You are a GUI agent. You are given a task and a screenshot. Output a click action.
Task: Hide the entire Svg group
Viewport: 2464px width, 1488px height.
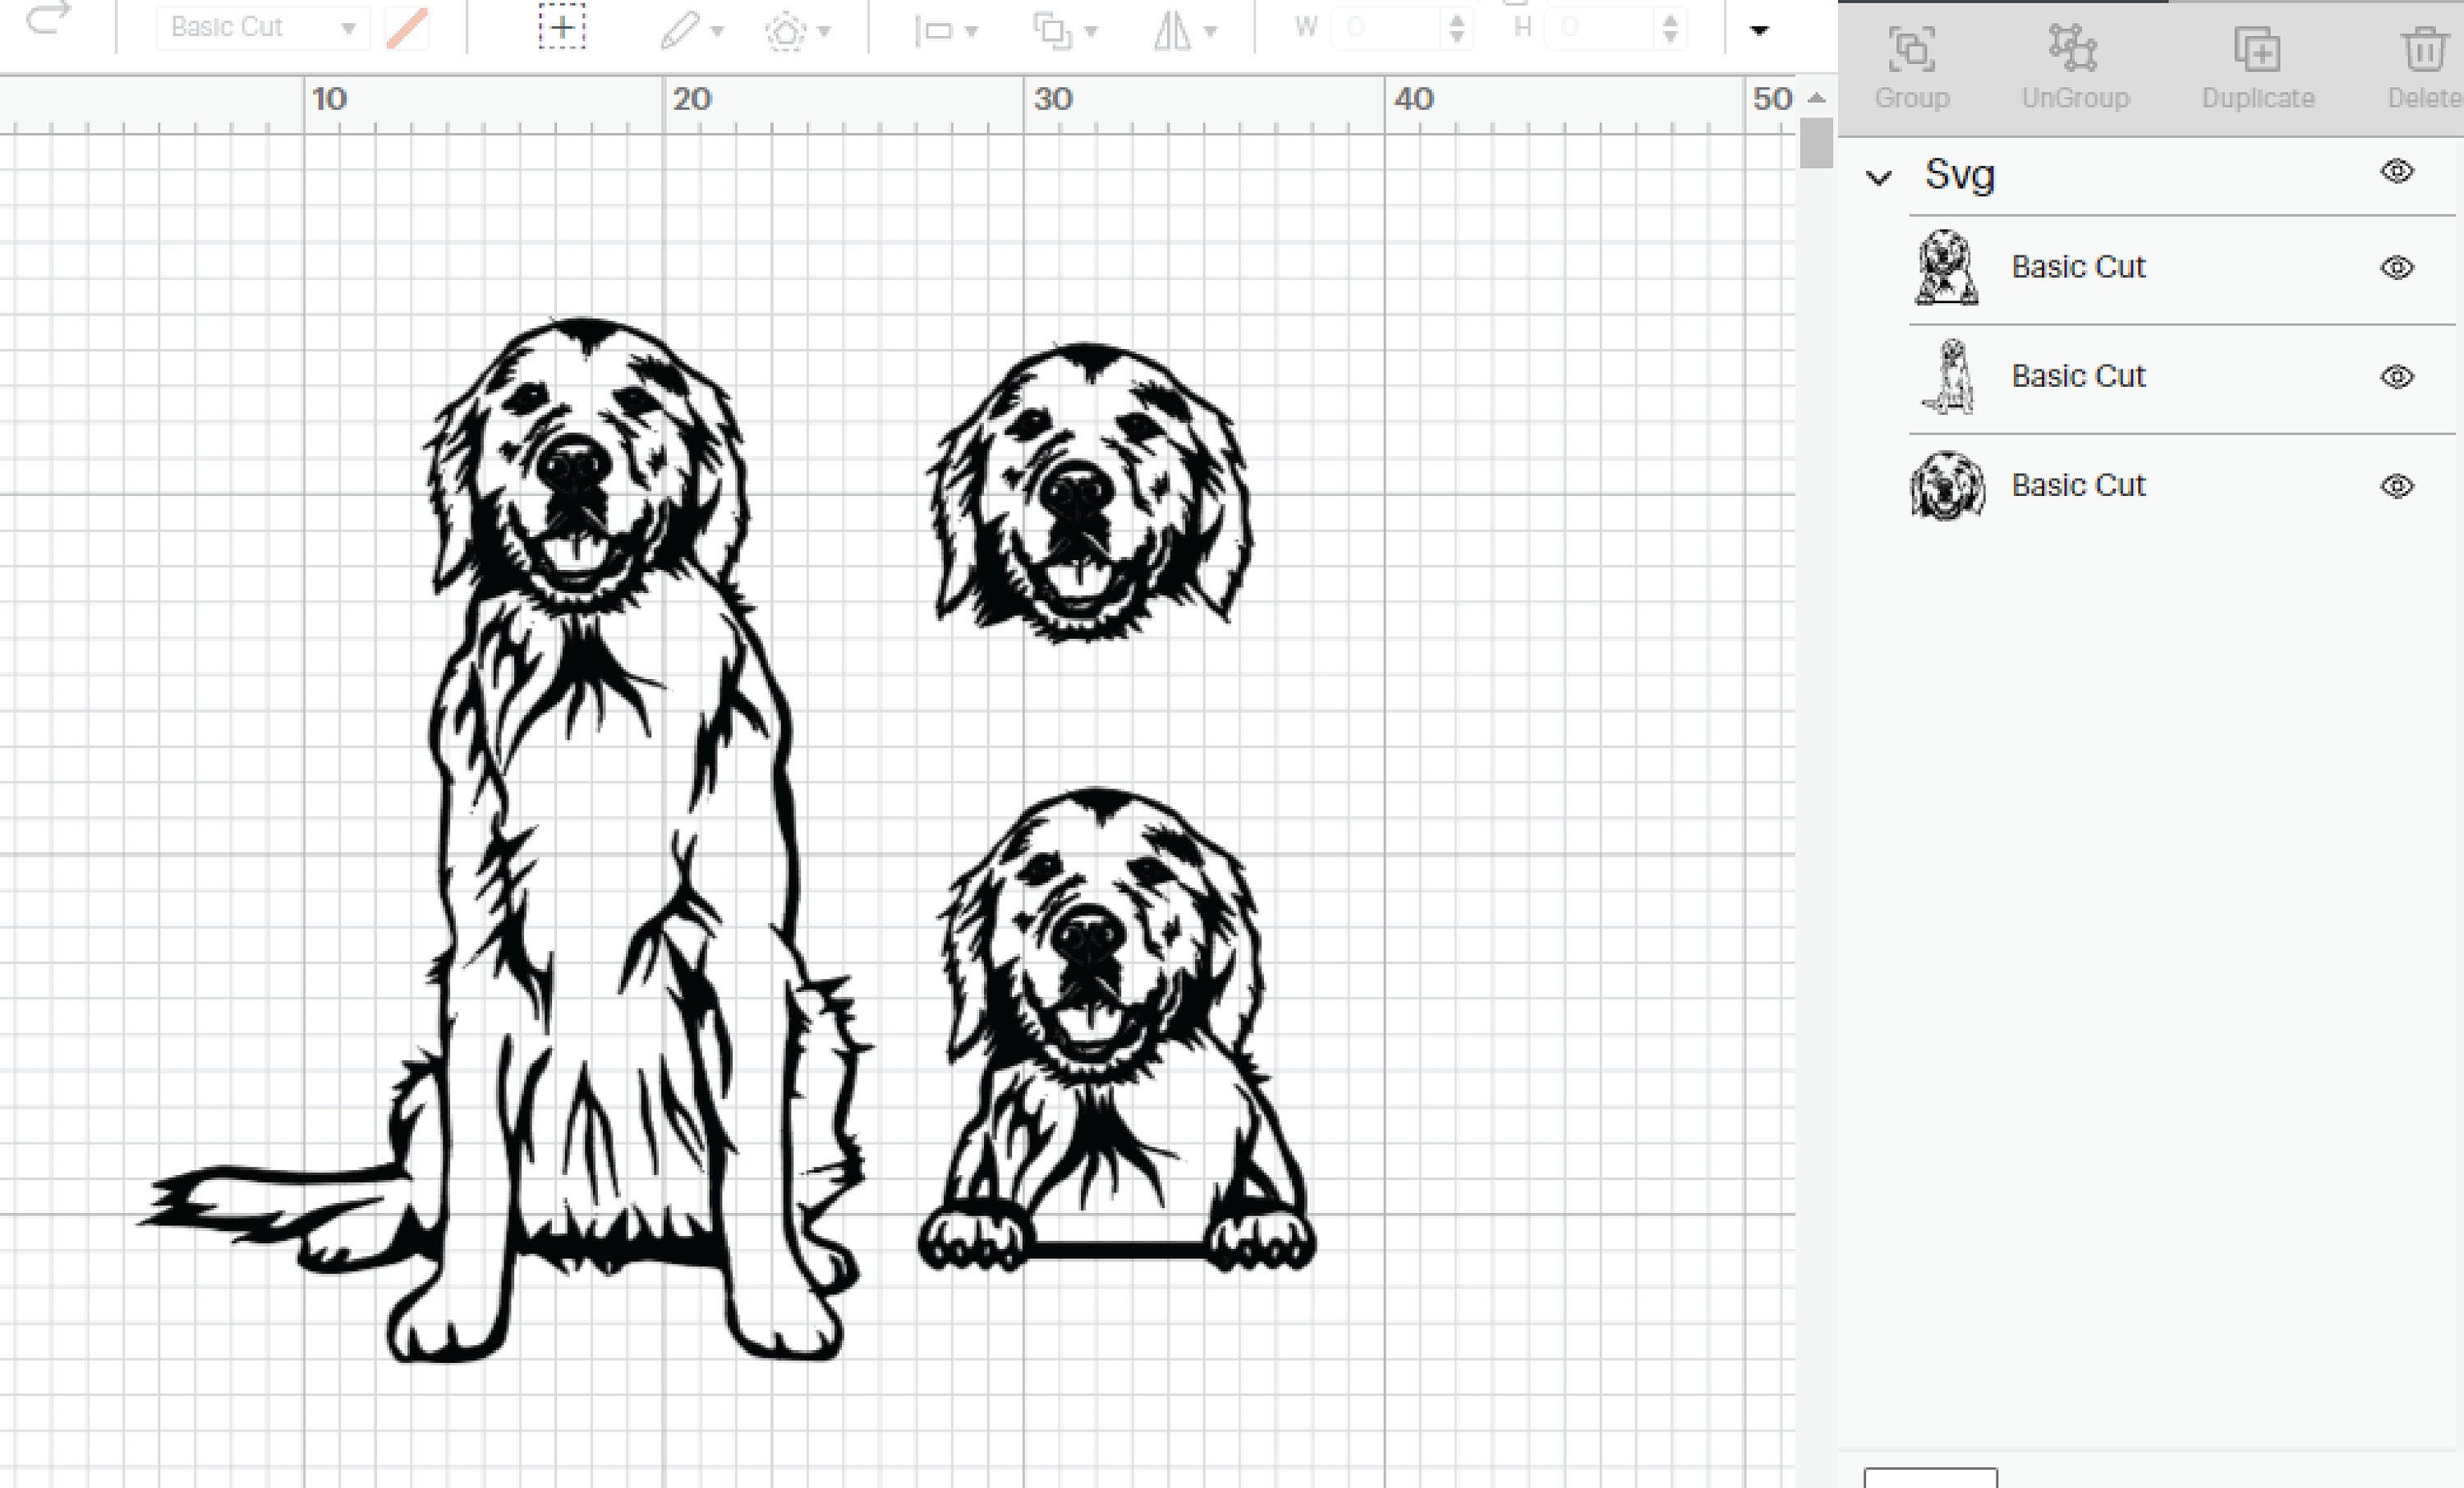coord(2397,171)
